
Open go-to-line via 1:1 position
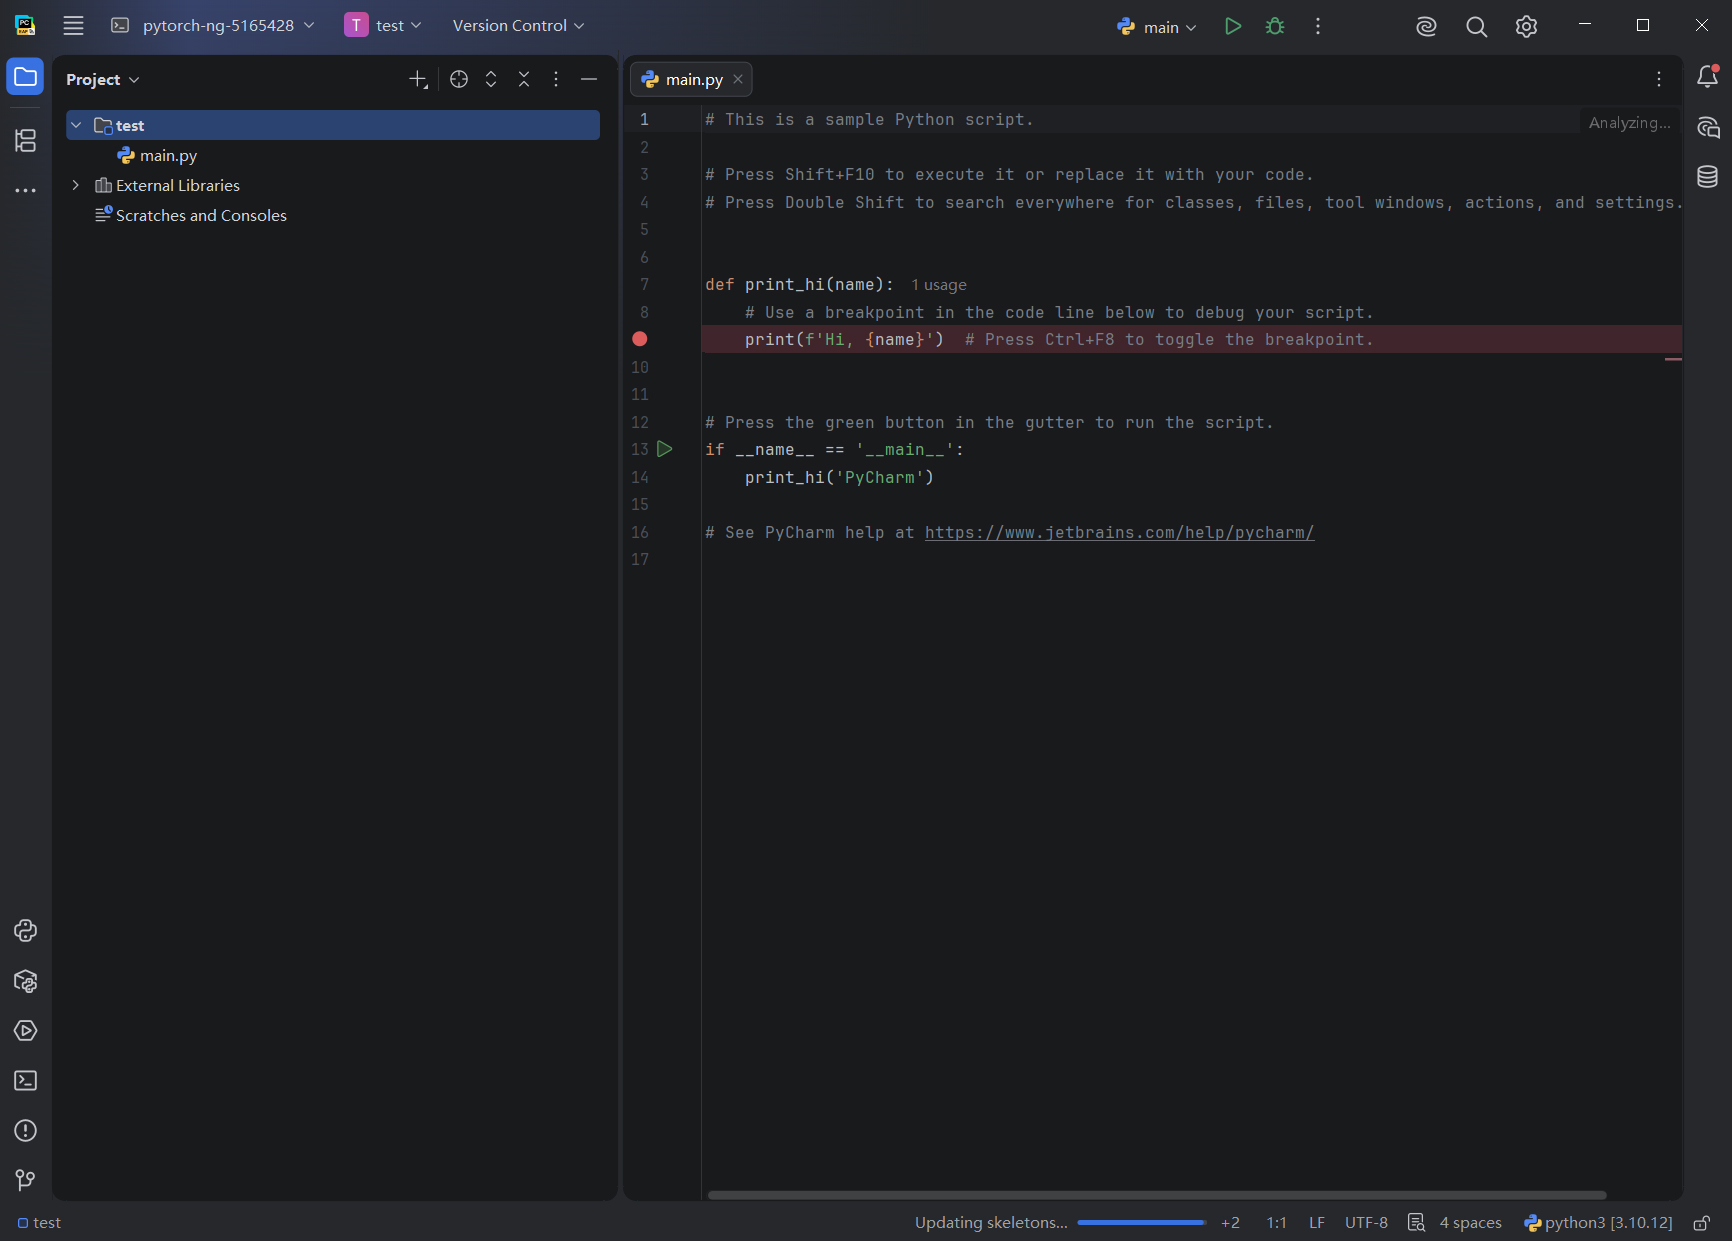pyautogui.click(x=1277, y=1223)
